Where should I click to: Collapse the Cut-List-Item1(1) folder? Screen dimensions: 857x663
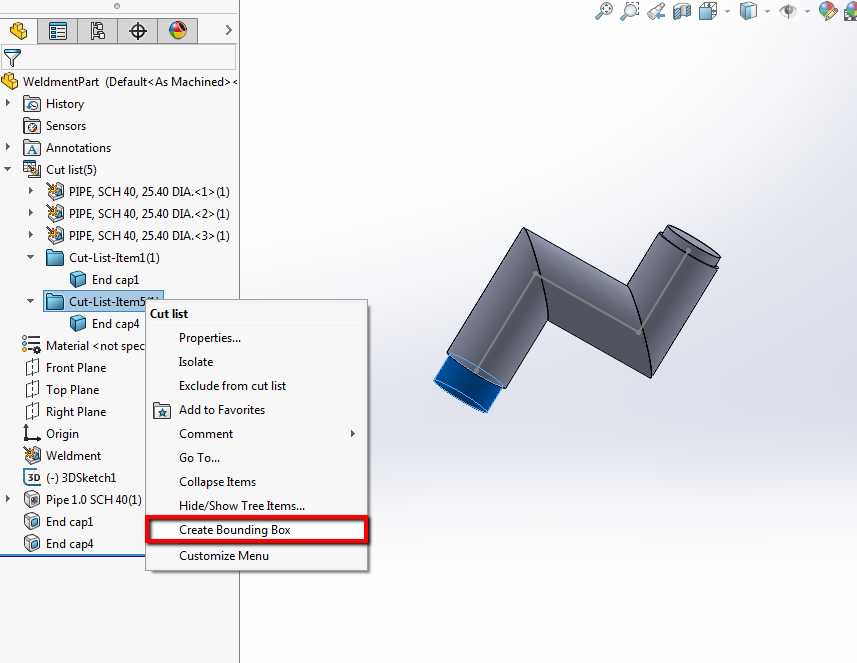(31, 257)
